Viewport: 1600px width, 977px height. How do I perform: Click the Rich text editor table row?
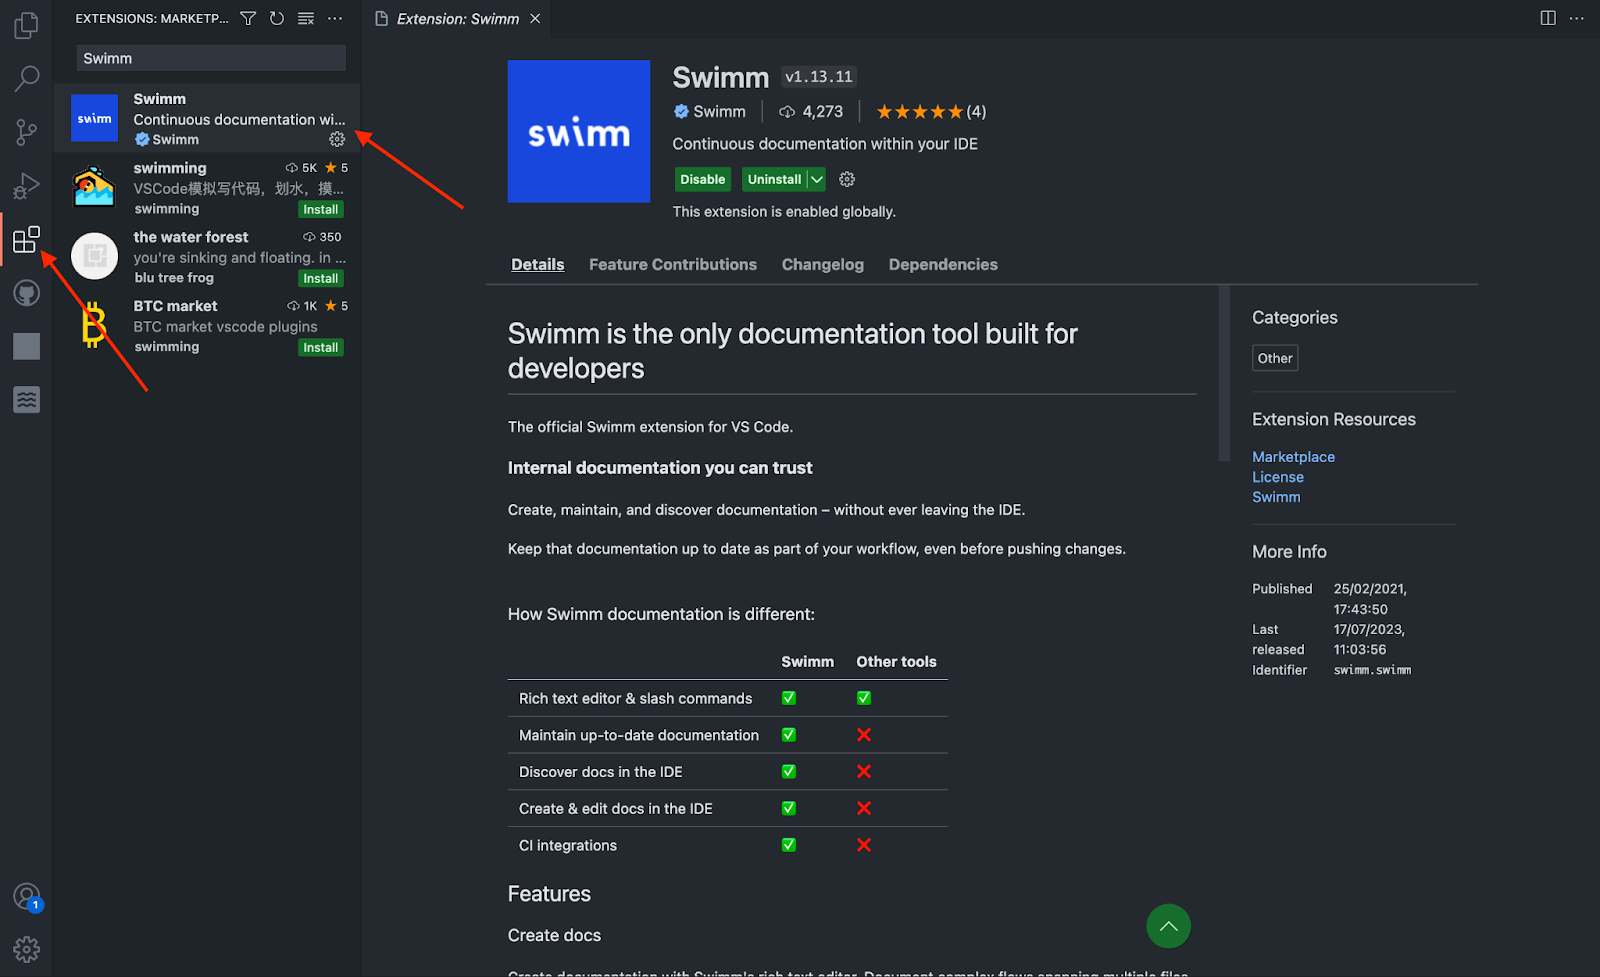click(x=727, y=698)
